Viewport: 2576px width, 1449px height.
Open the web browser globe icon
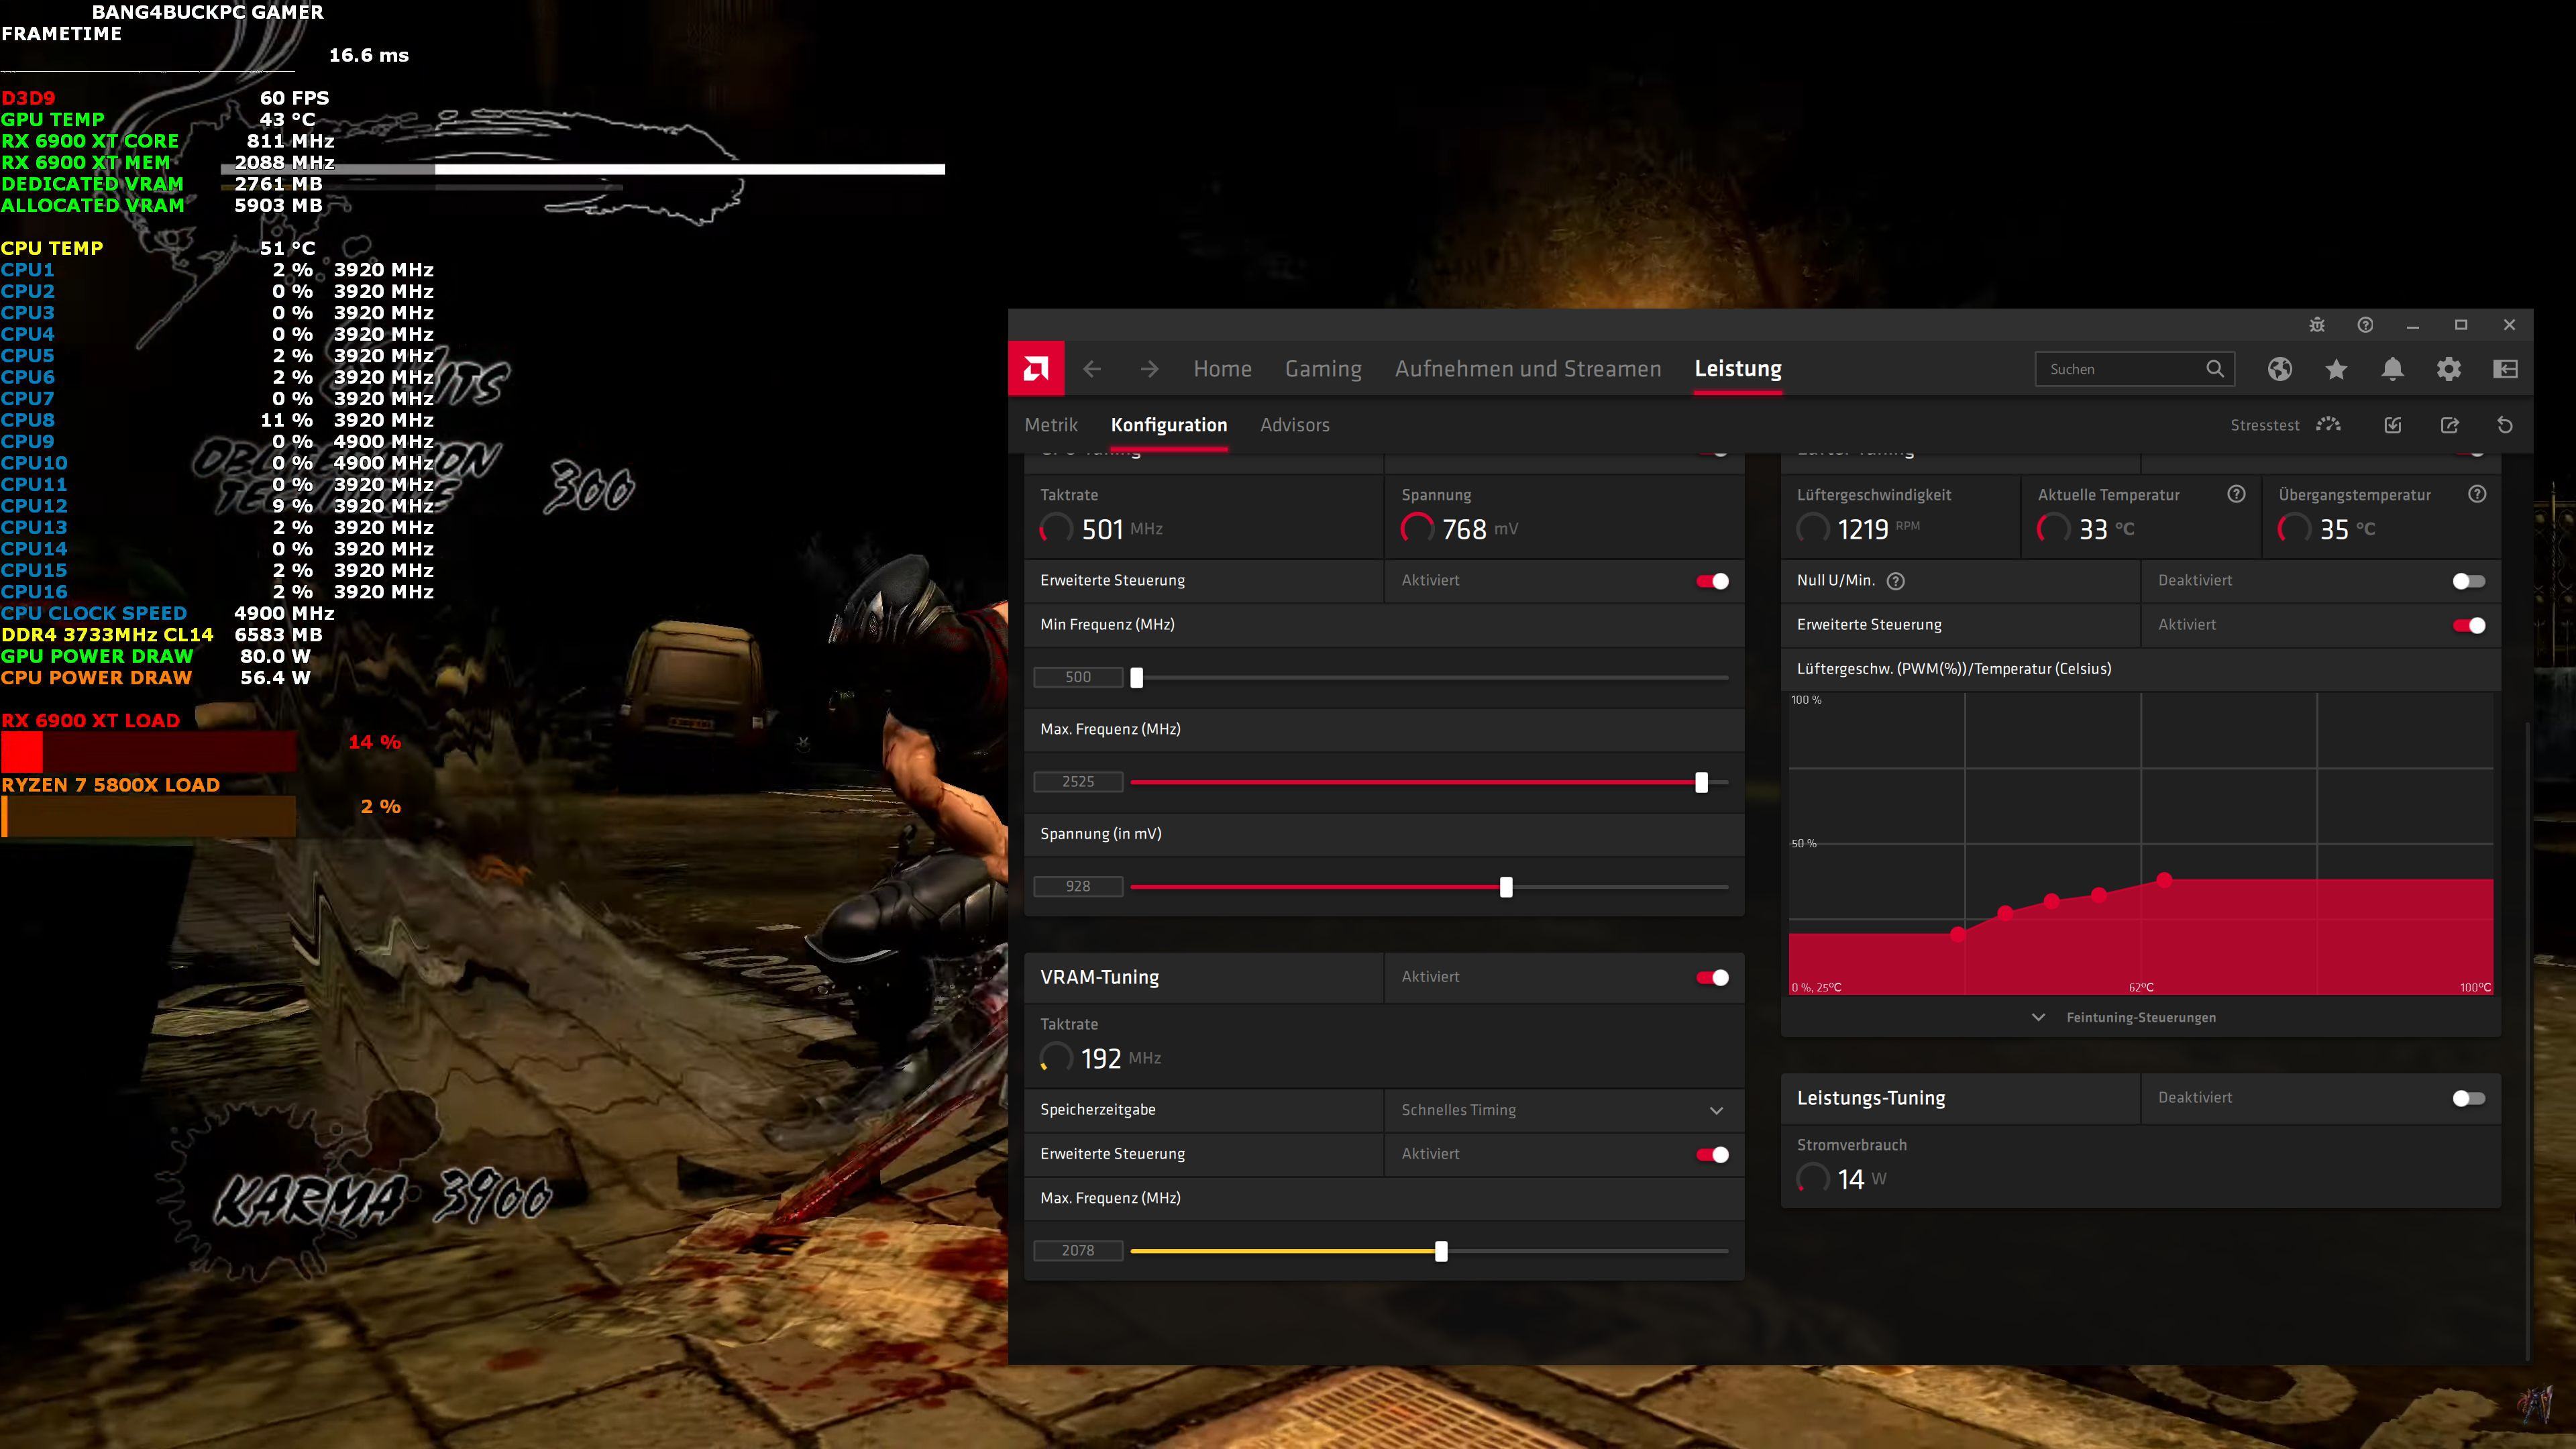[x=2279, y=369]
